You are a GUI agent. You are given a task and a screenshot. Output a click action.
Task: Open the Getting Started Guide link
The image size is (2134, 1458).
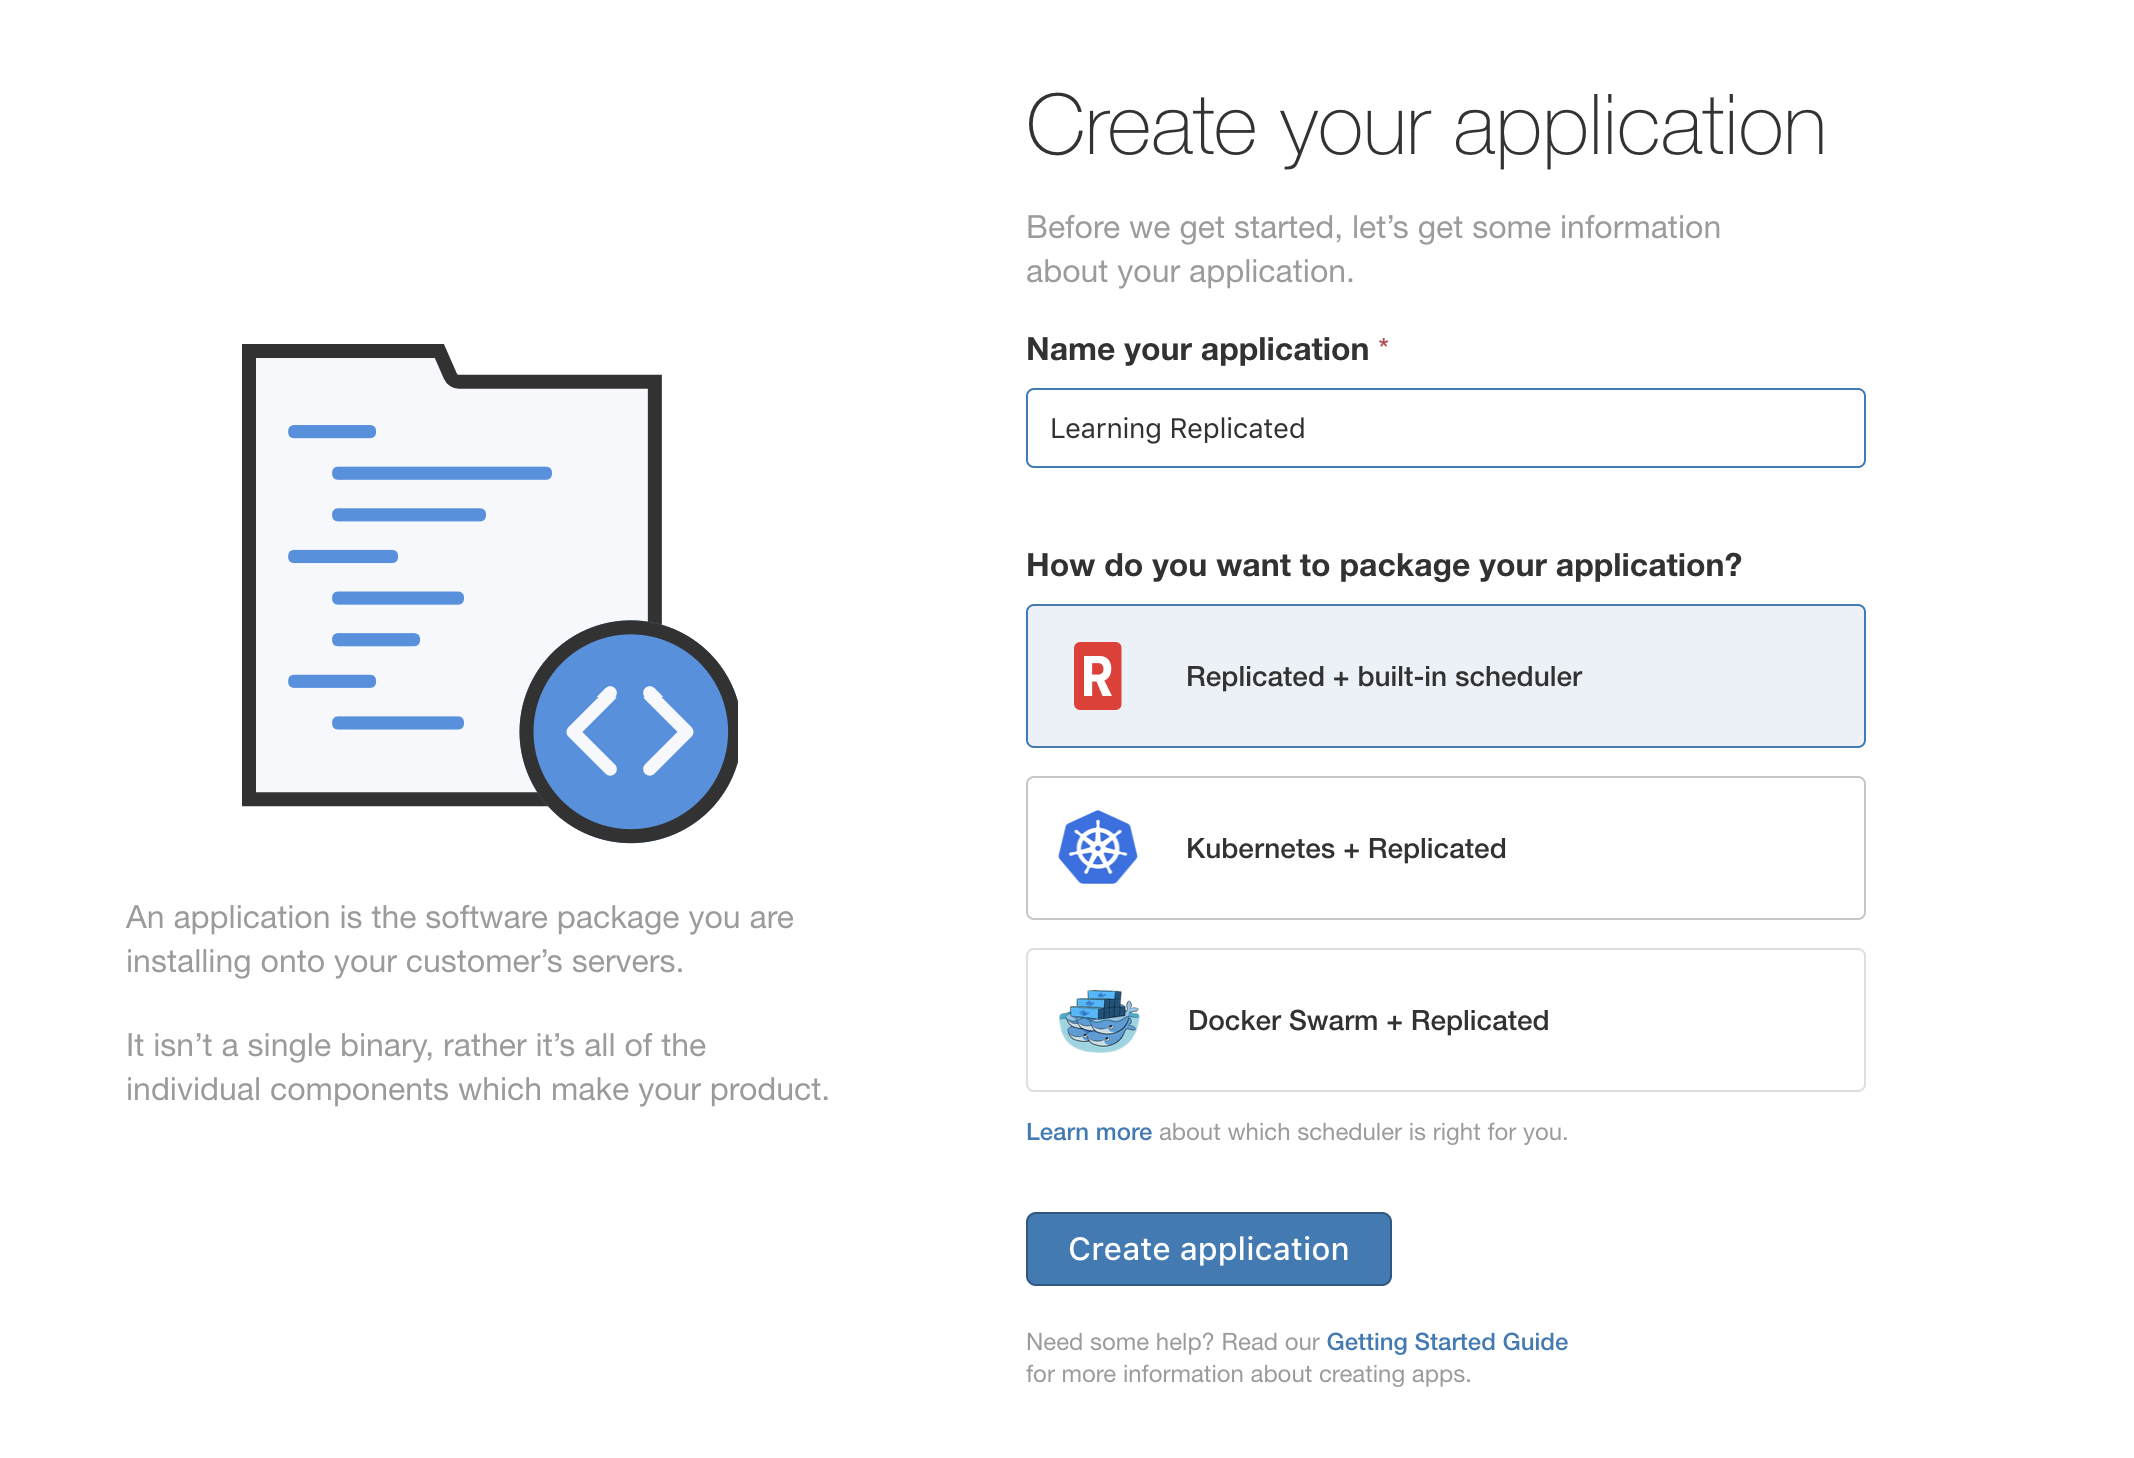coord(1447,1342)
